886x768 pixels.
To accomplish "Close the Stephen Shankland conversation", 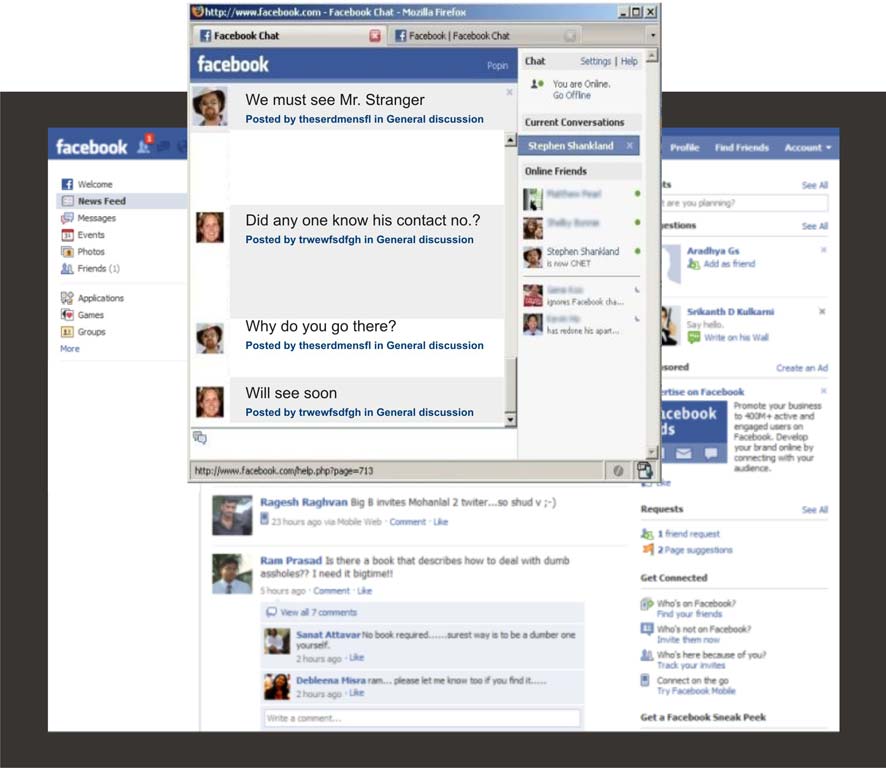I will tap(629, 146).
